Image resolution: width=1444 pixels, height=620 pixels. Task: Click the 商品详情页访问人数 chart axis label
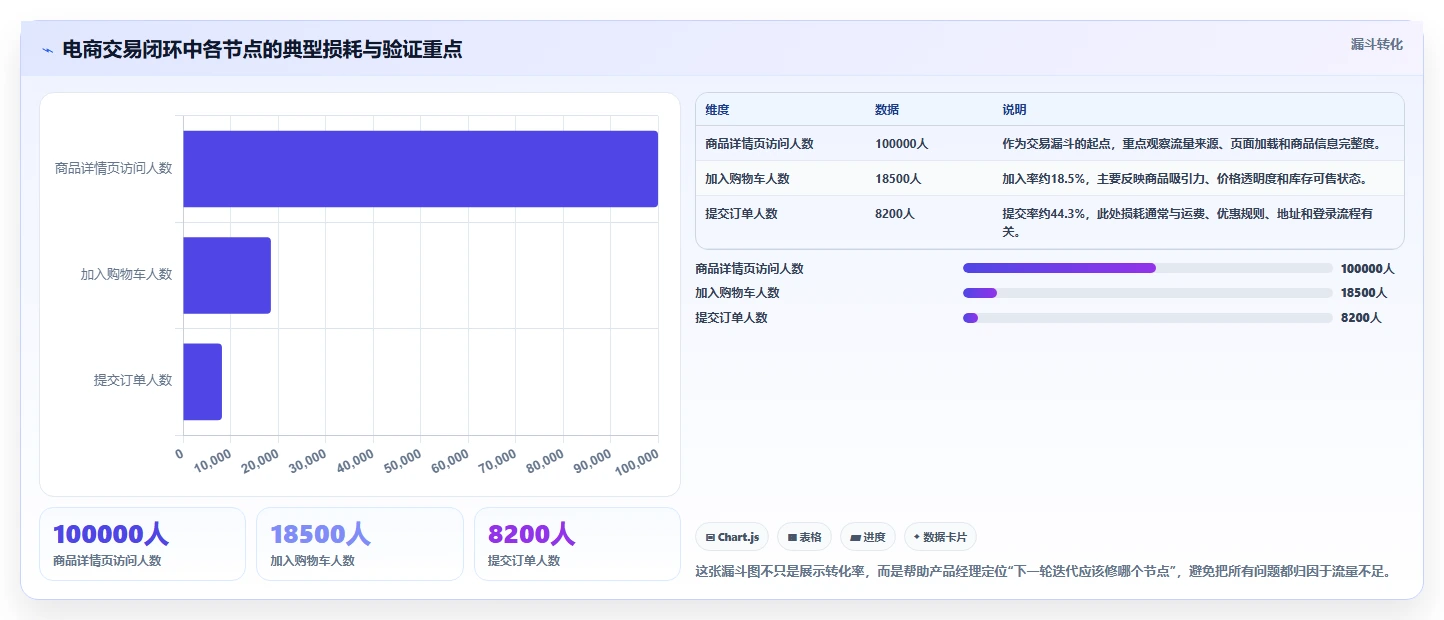[113, 168]
